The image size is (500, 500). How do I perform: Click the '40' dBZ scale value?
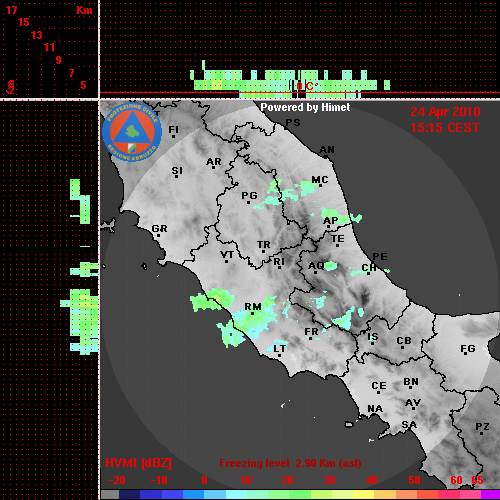point(371,480)
